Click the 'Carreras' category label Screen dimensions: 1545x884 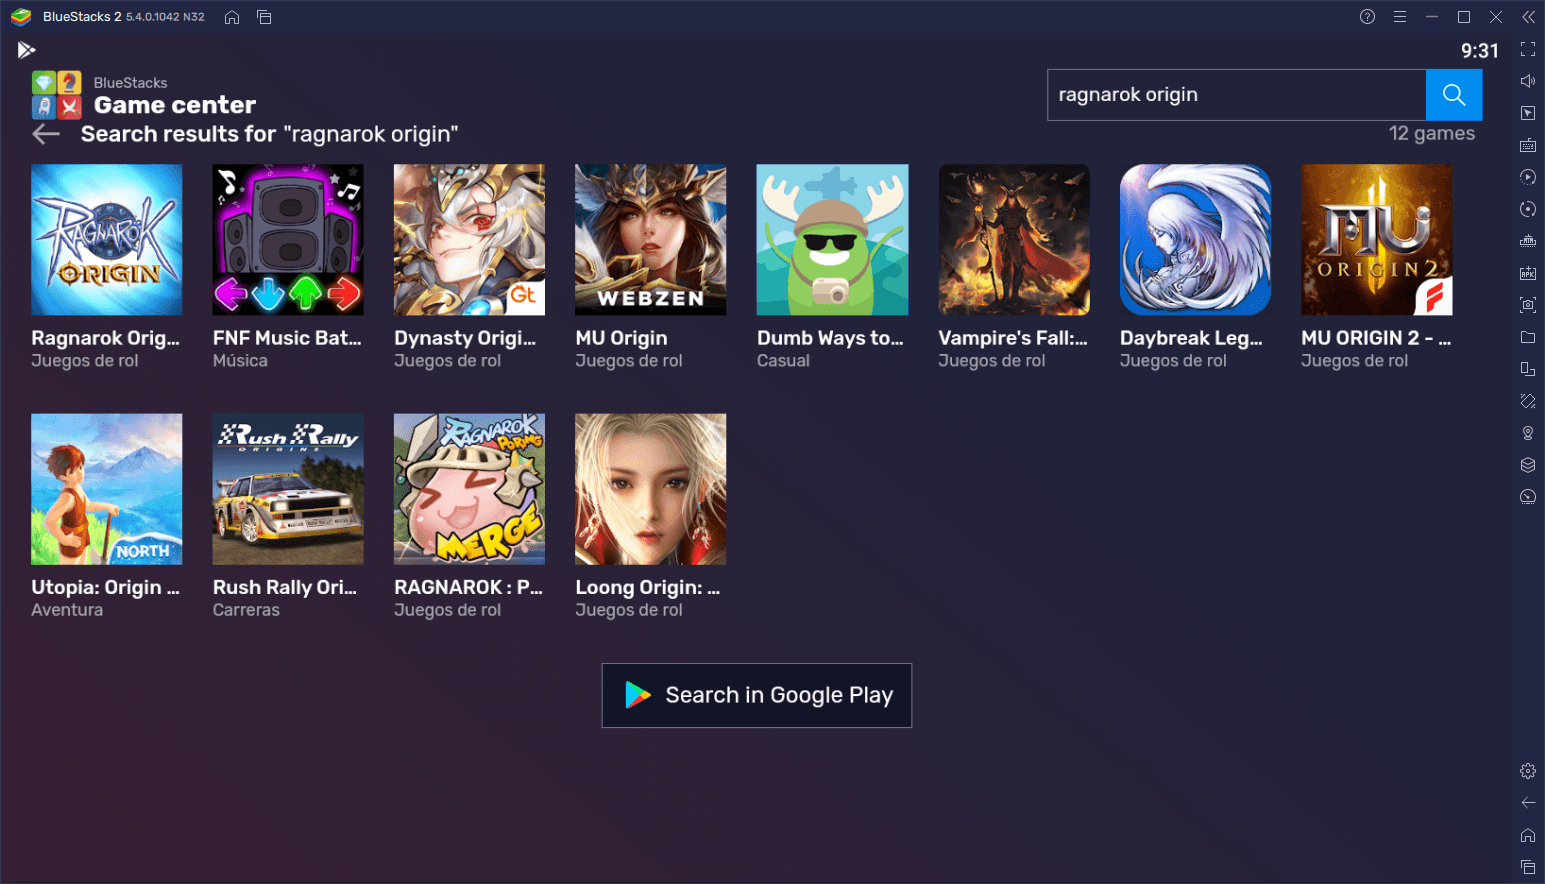click(246, 610)
